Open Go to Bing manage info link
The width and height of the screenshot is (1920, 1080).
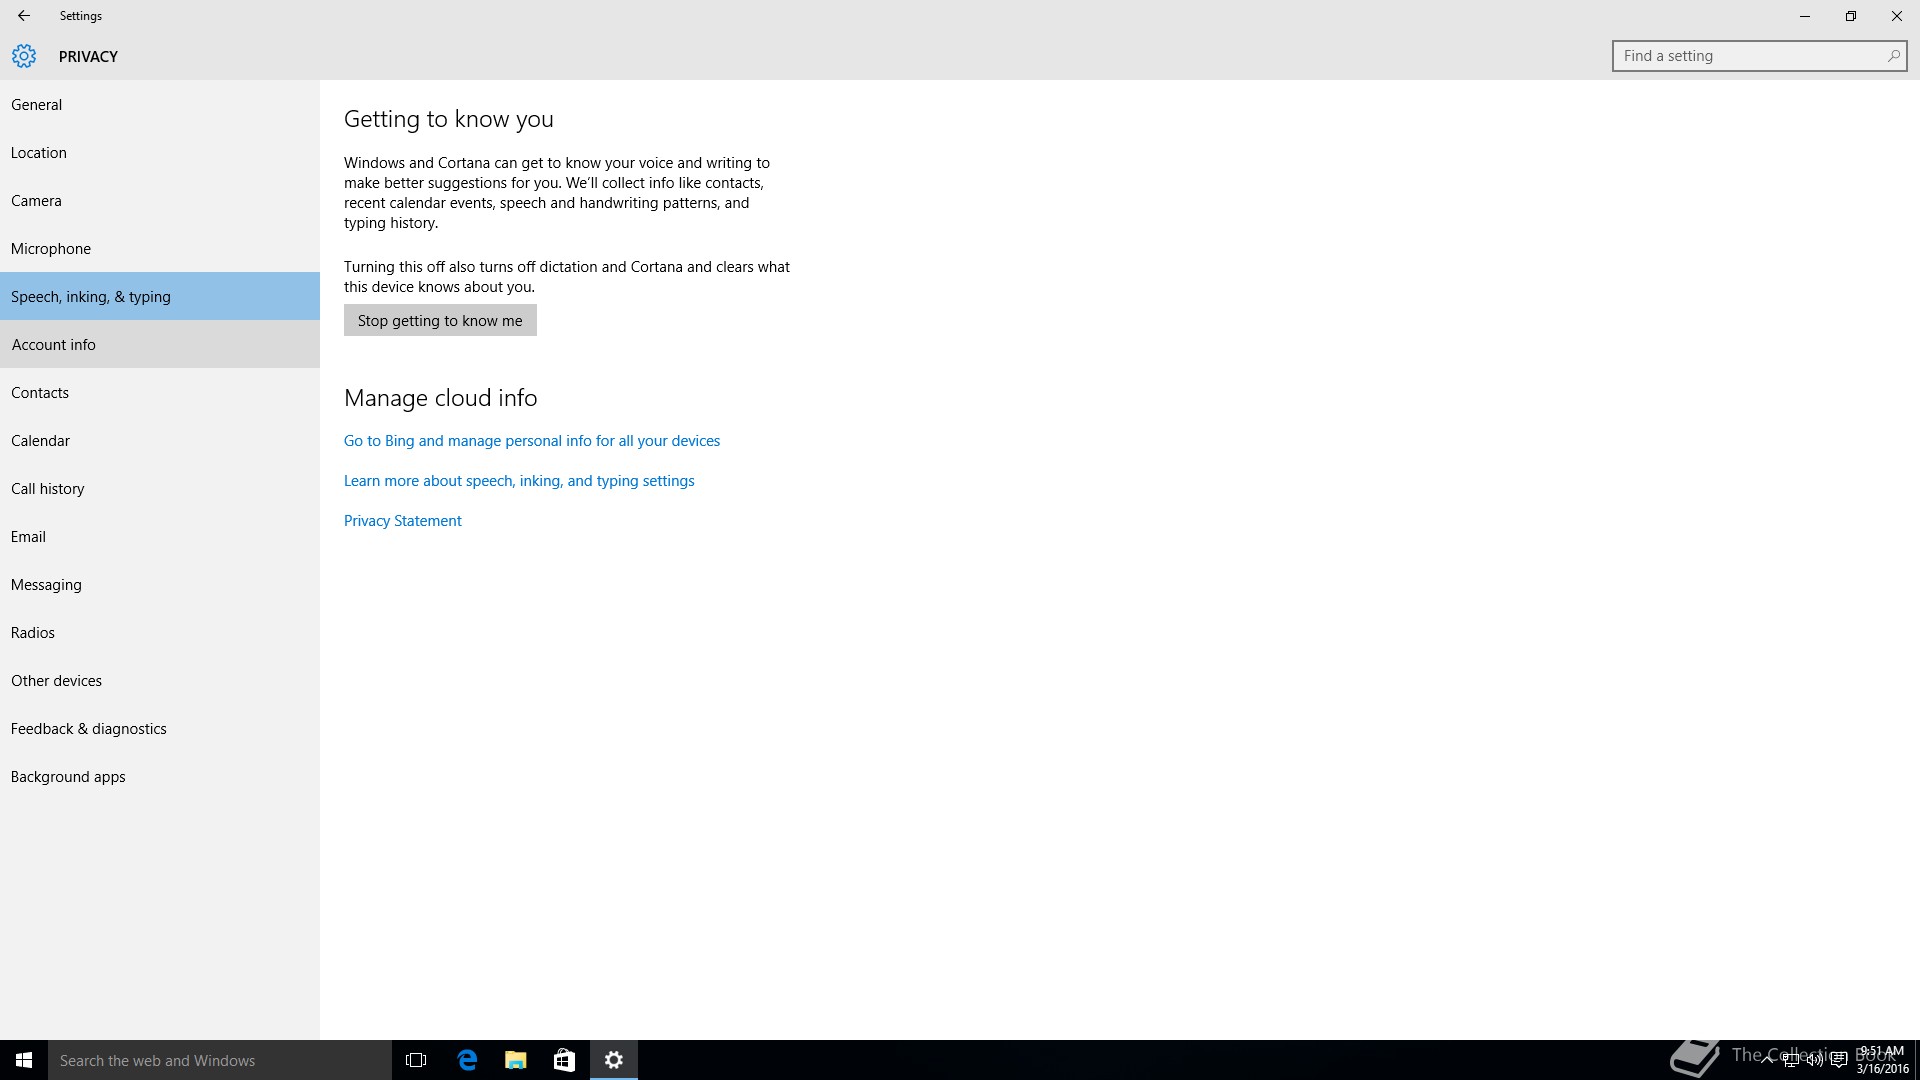pos(531,441)
